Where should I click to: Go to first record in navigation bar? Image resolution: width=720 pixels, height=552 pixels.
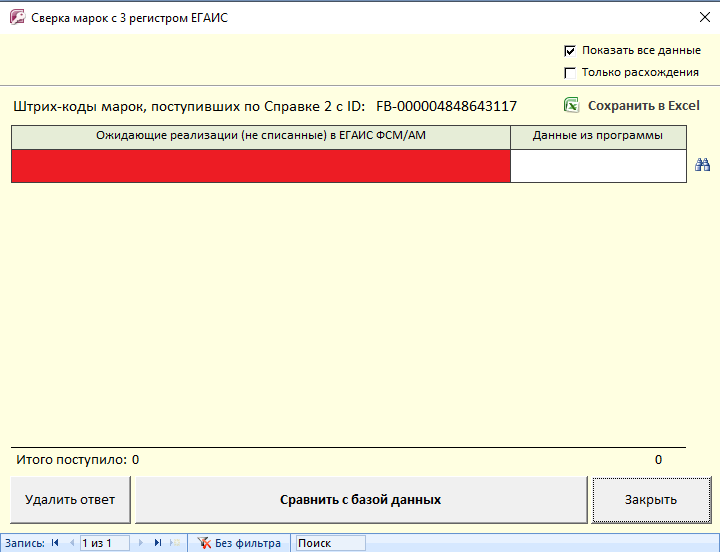click(55, 543)
